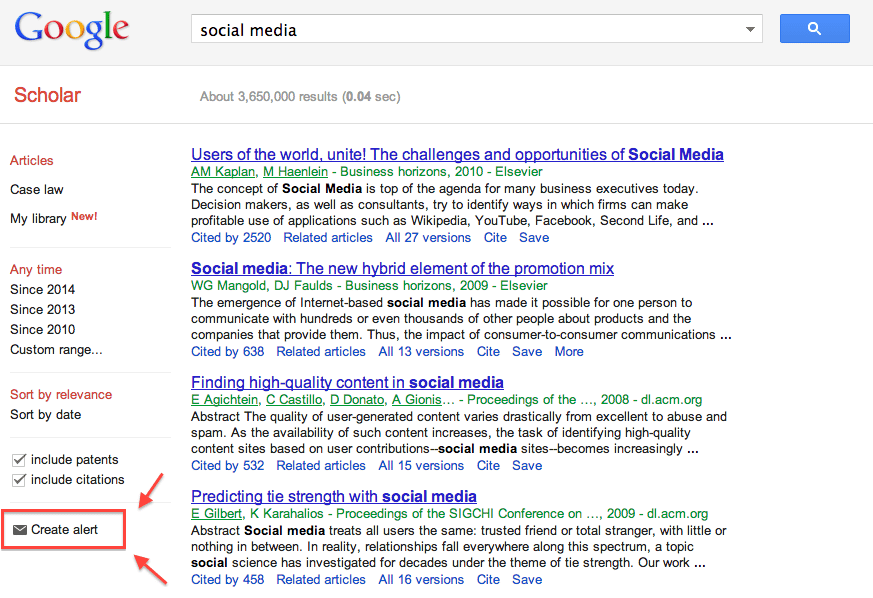
Task: Expand More options for Mangold article
Action: 569,352
